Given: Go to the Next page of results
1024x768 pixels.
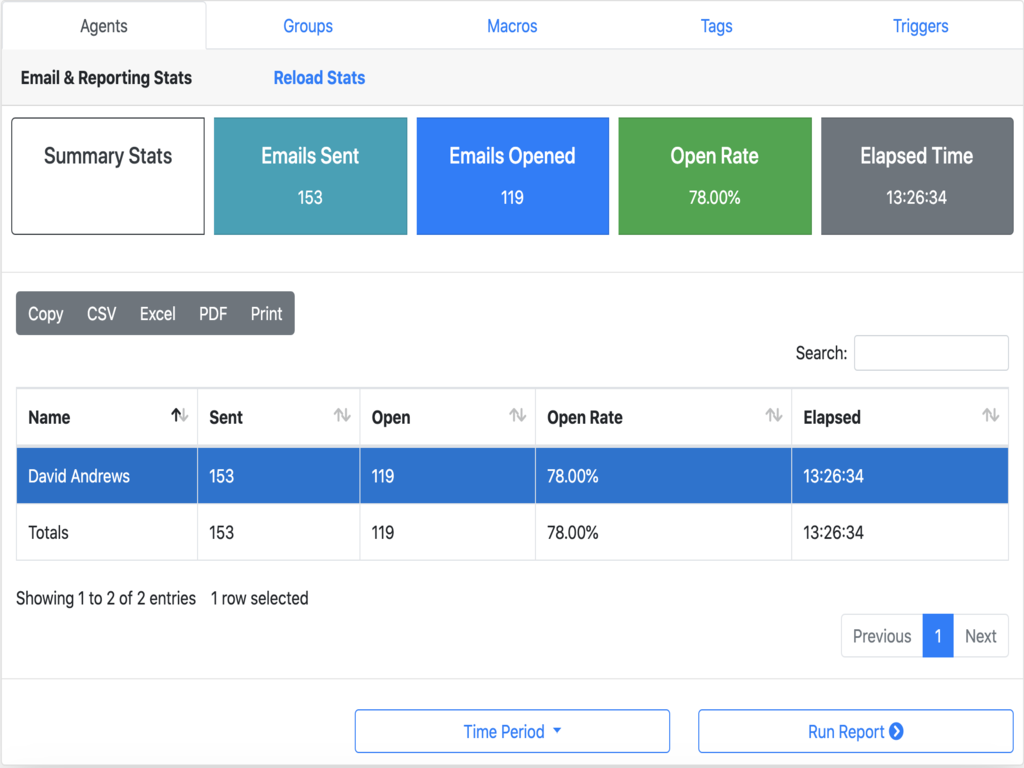Looking at the screenshot, I should pyautogui.click(x=981, y=635).
